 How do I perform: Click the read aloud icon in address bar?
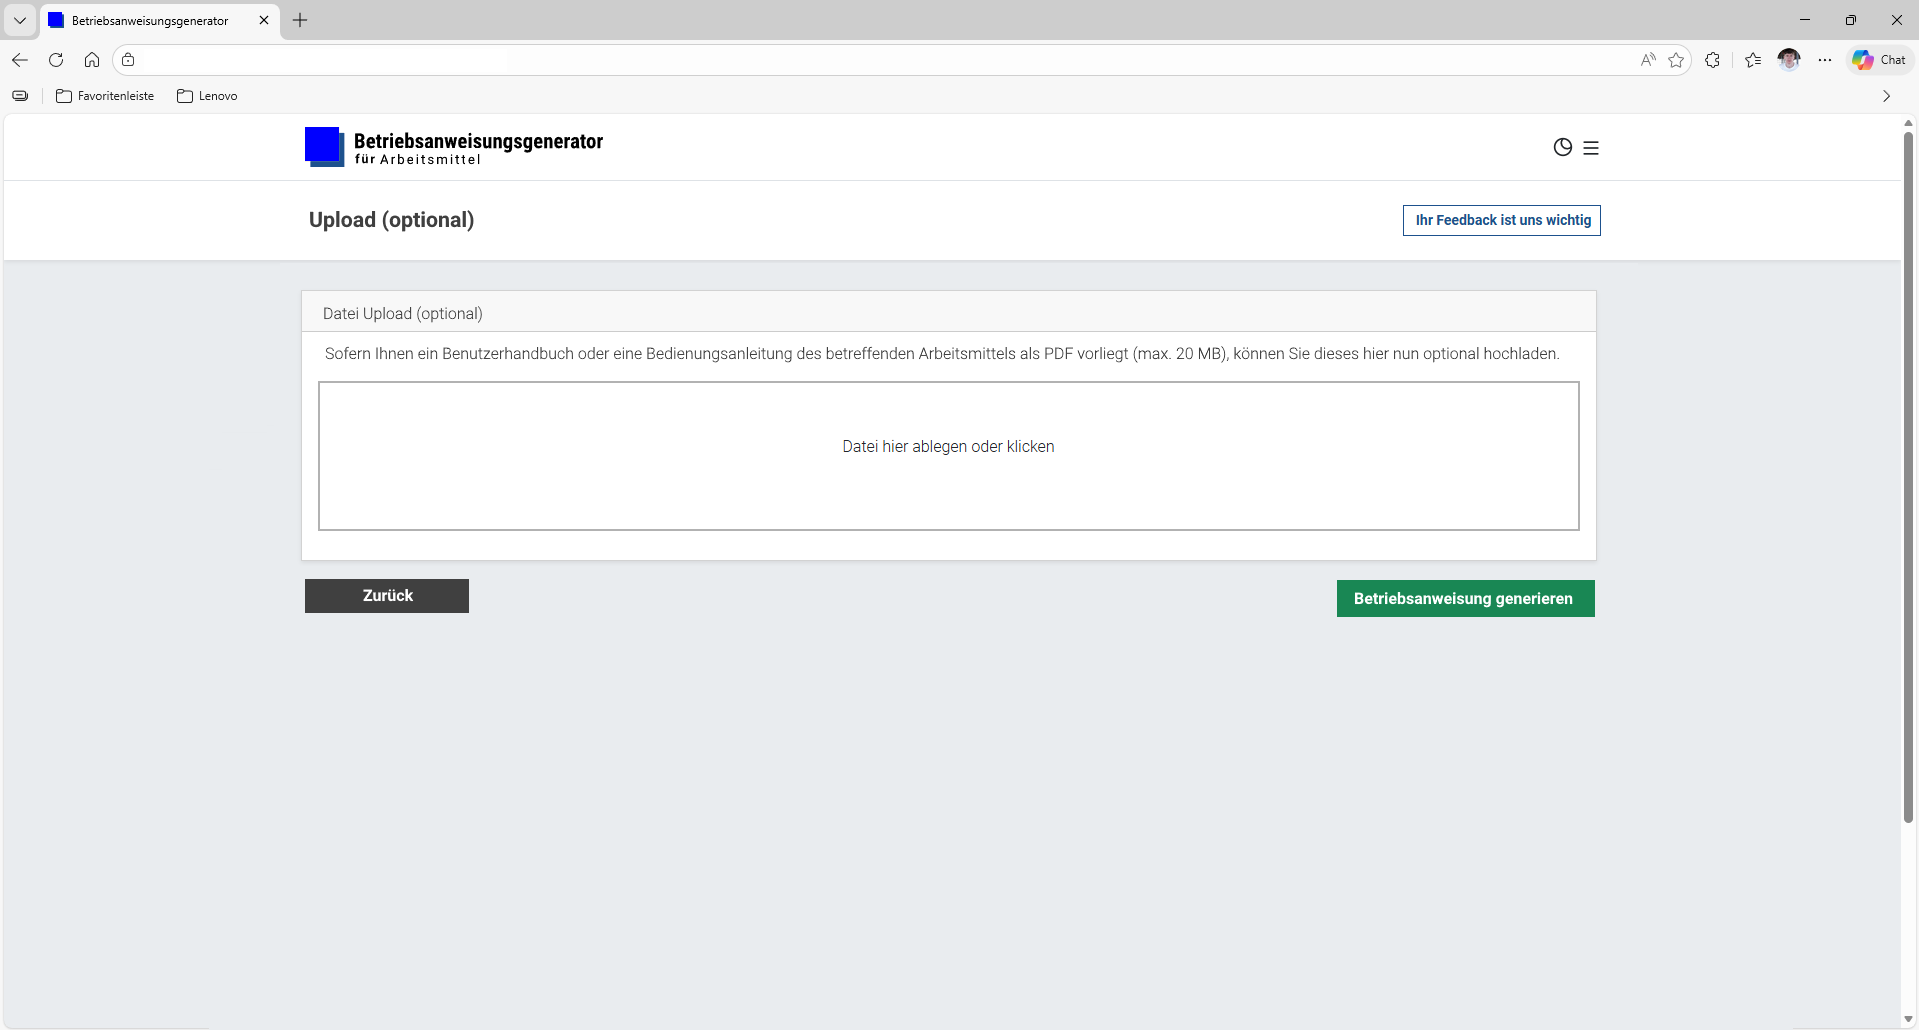(1648, 60)
